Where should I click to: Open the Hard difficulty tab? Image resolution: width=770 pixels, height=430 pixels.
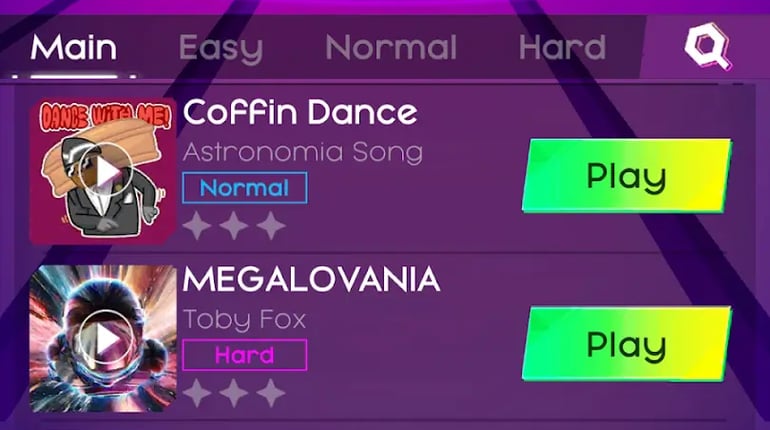562,47
